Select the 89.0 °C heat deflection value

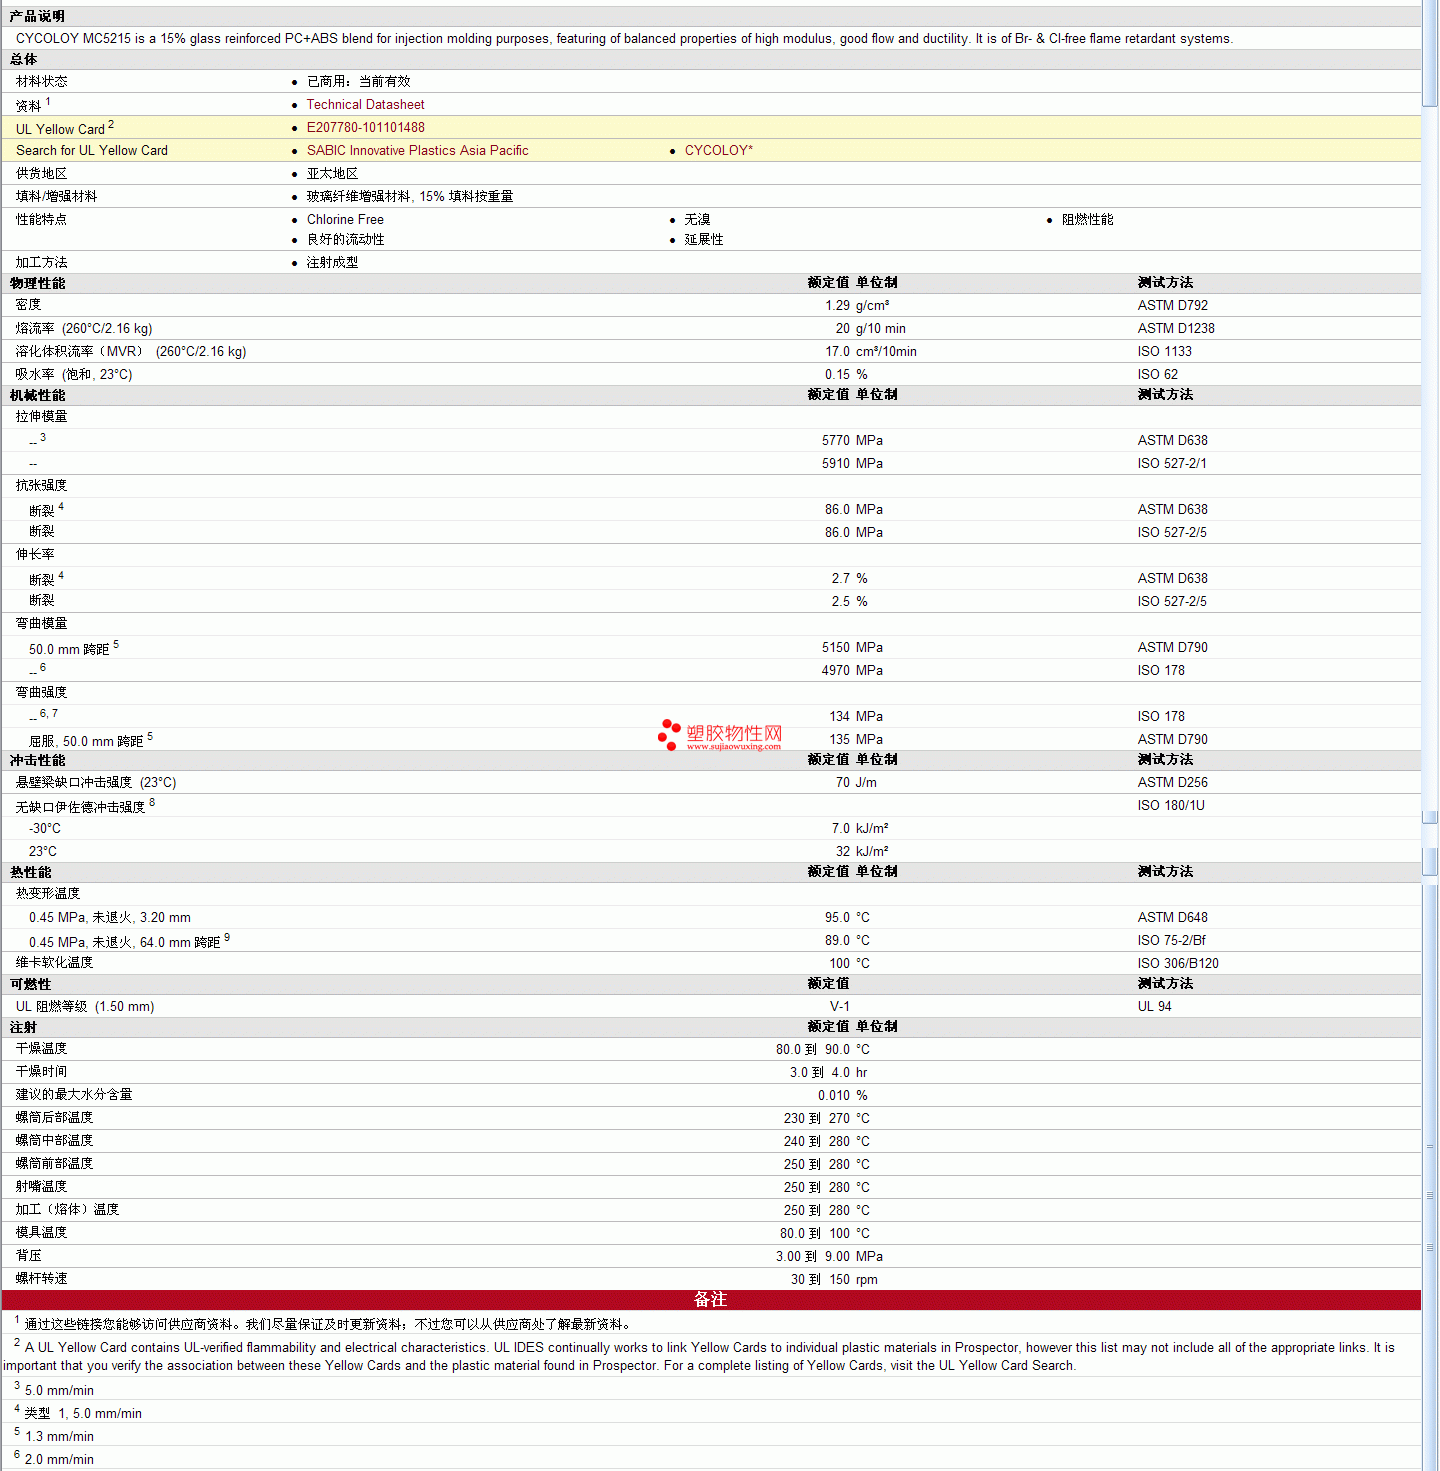[x=847, y=940]
